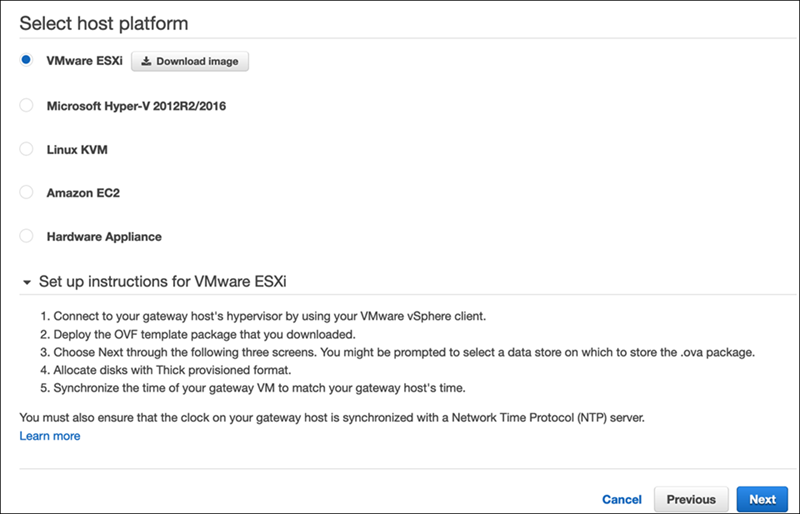Pick the Amazon EC2 radio button
Screen dimensions: 800x514
tap(26, 192)
